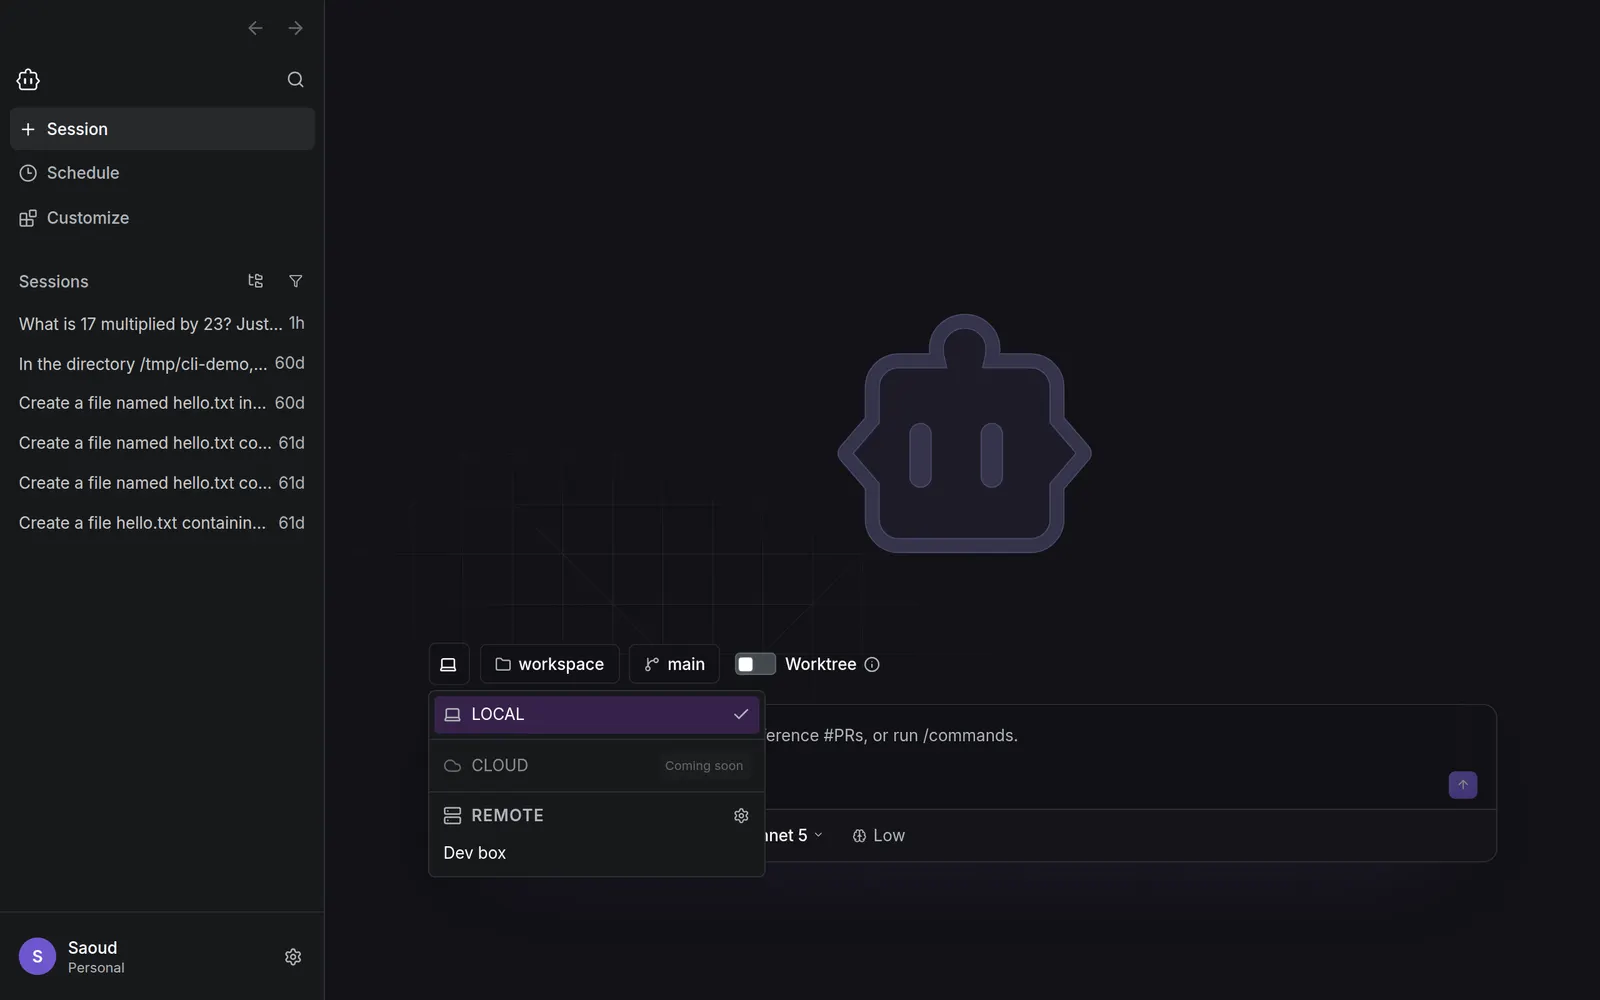Open search with the magnifier icon
Image resolution: width=1600 pixels, height=1000 pixels.
click(295, 79)
